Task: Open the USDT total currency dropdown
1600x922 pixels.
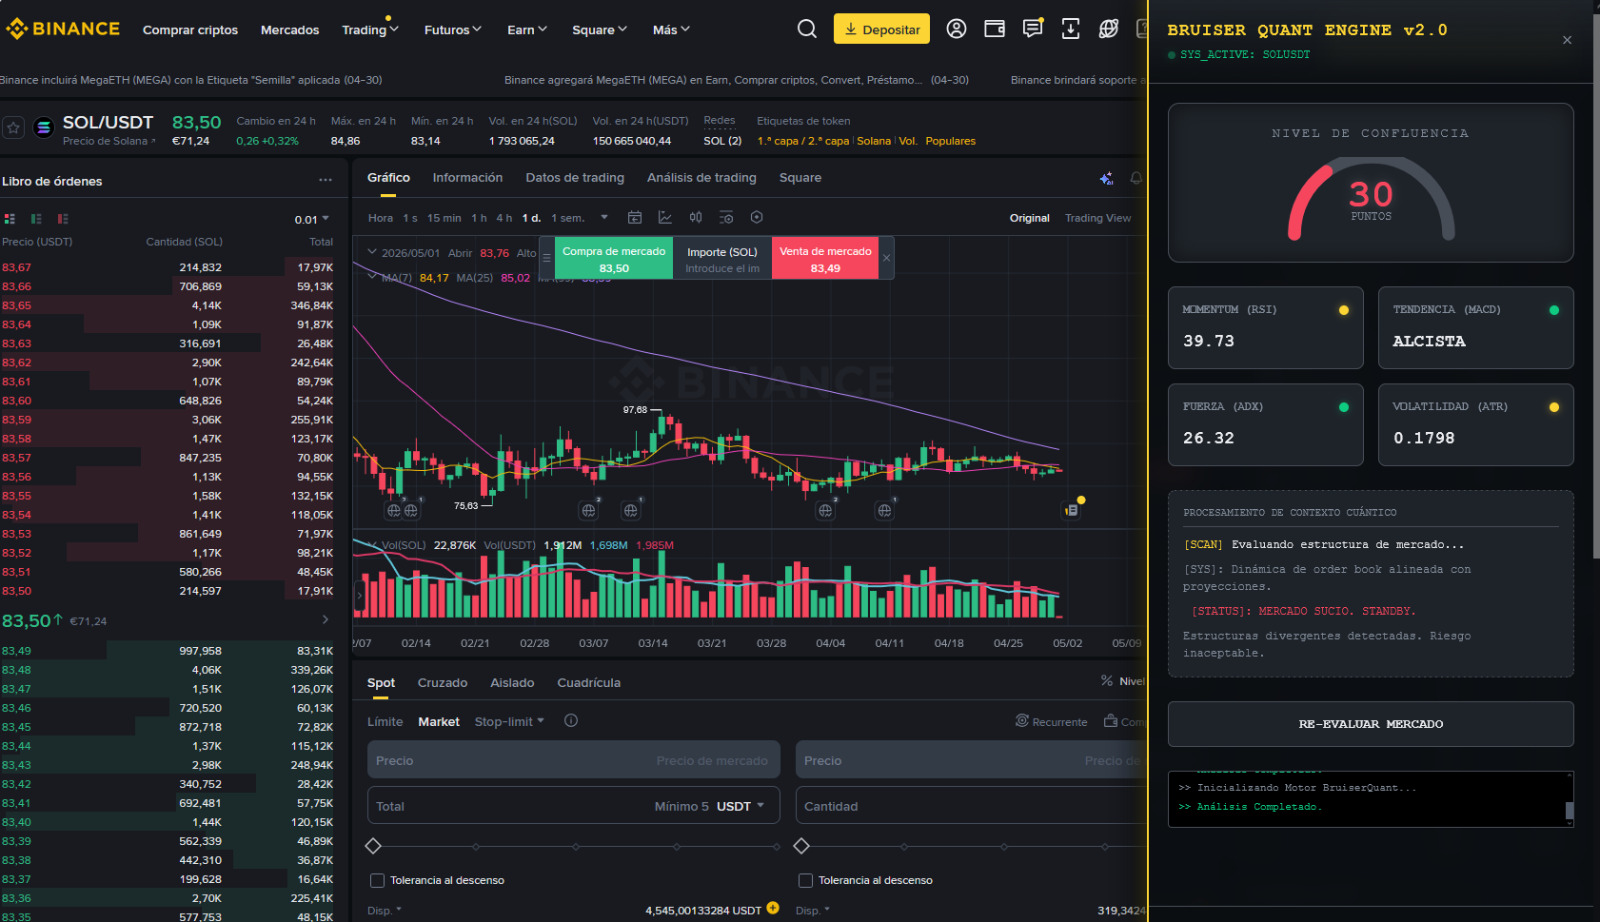Action: click(740, 806)
